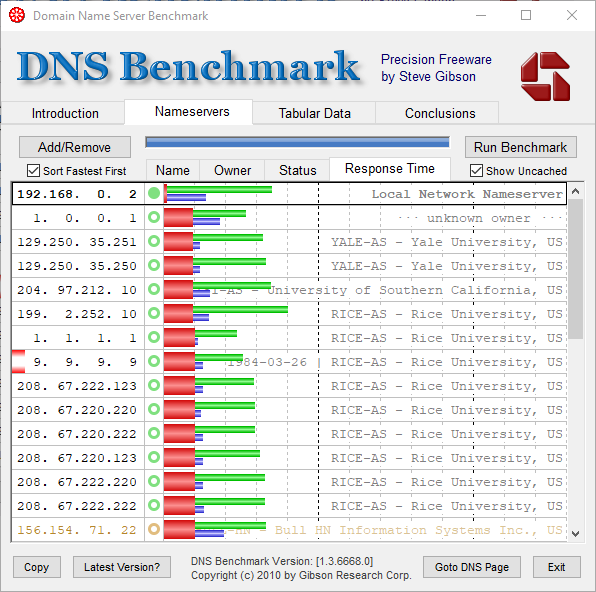Open the Tabular Data tab
This screenshot has width=596, height=592.
(314, 113)
